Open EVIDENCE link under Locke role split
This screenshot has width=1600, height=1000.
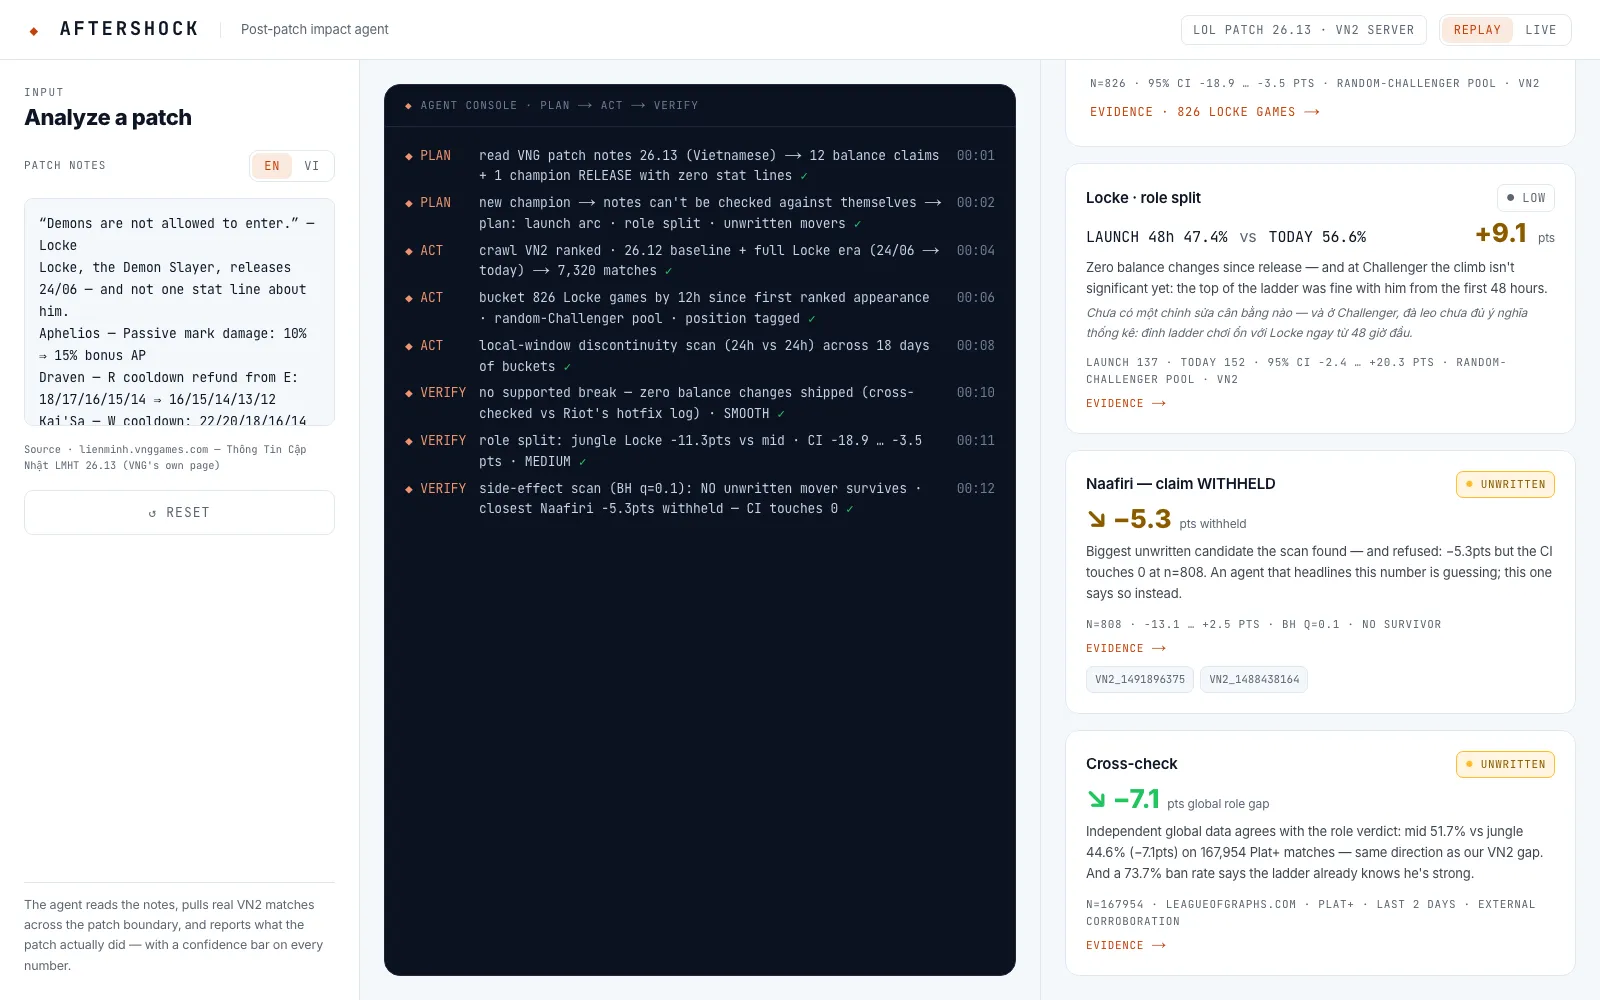click(1126, 403)
